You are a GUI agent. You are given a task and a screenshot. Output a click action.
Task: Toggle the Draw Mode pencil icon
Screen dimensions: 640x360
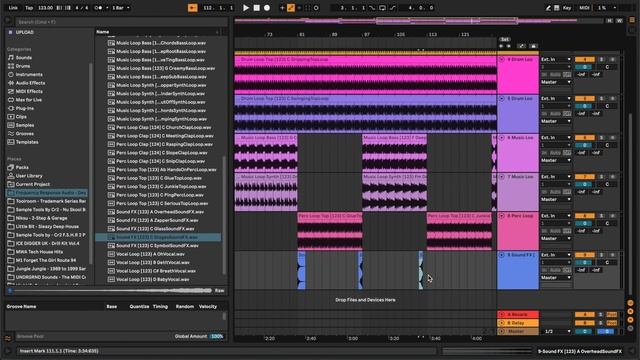click(x=549, y=8)
